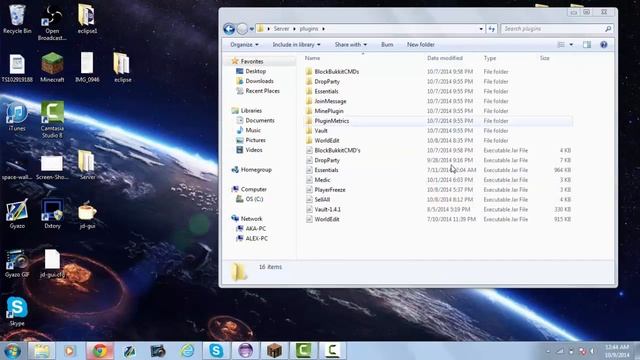The height and width of the screenshot is (360, 640).
Task: Select the eclipse folder on desktop
Action: click(122, 68)
